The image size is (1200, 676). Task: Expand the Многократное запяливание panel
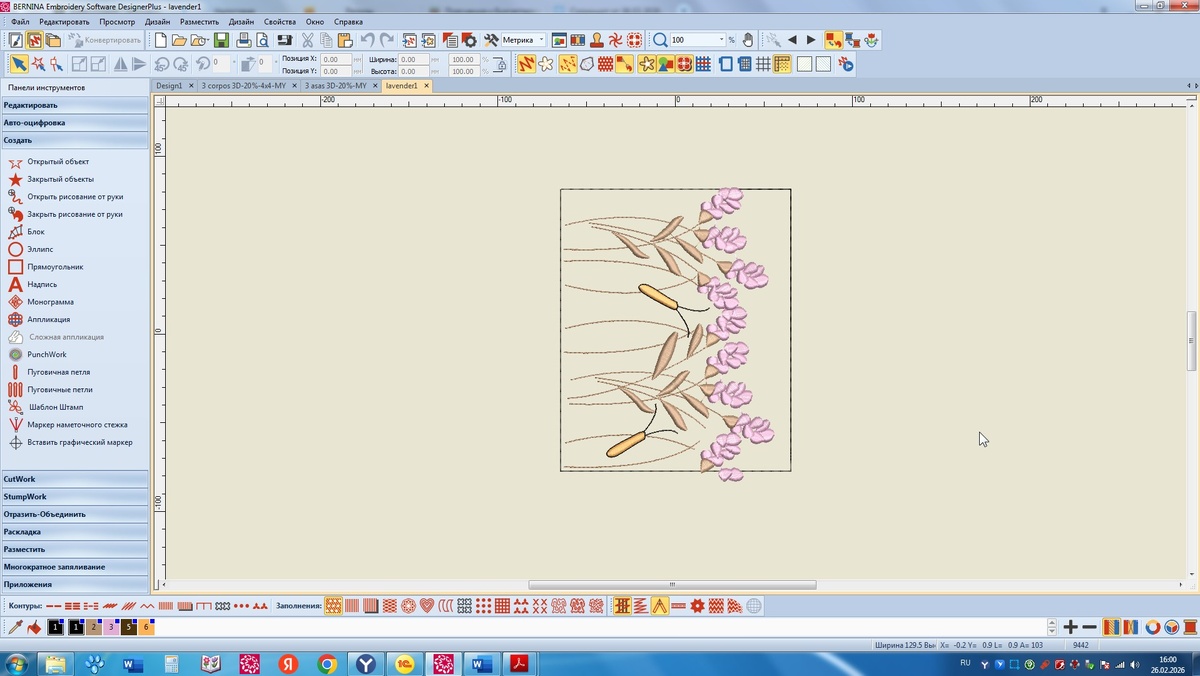[74, 567]
